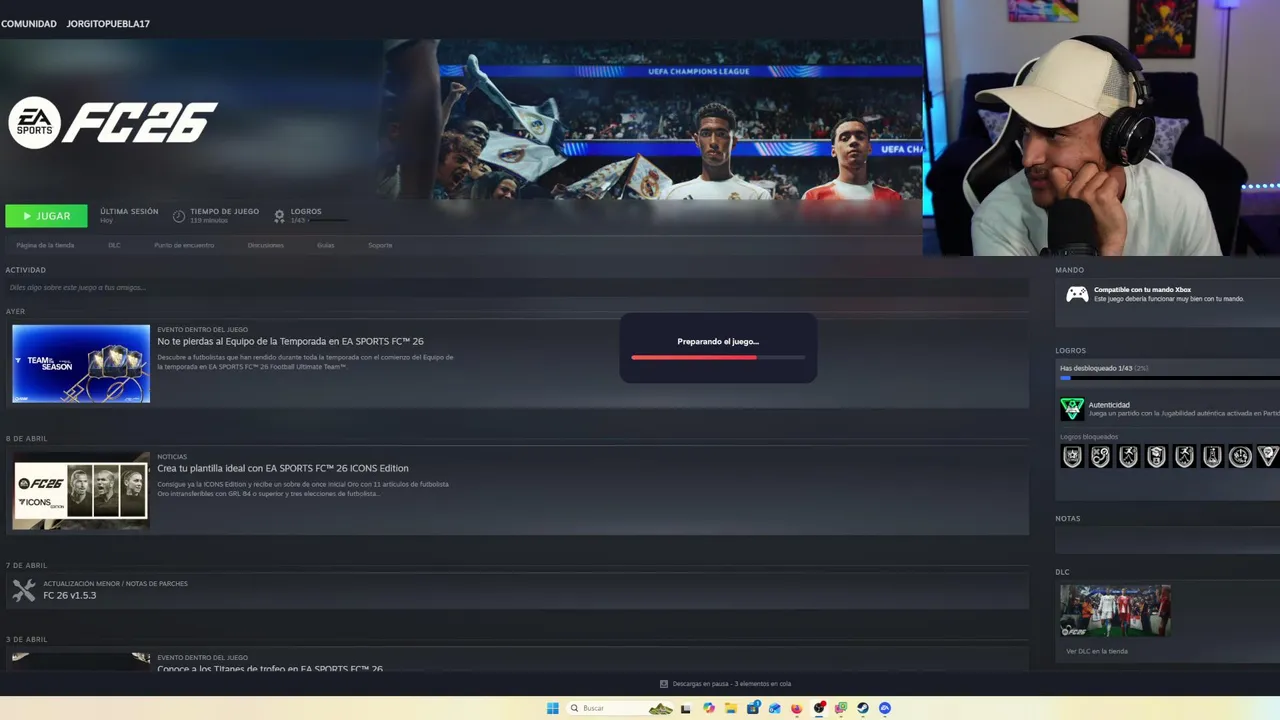Click the eighth locked achievement, the triangle badge
The height and width of the screenshot is (720, 1280).
click(x=1267, y=457)
